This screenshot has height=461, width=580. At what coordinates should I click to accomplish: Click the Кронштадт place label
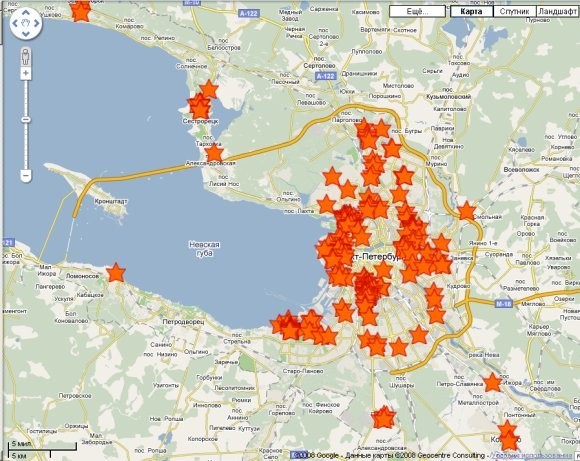tap(111, 201)
